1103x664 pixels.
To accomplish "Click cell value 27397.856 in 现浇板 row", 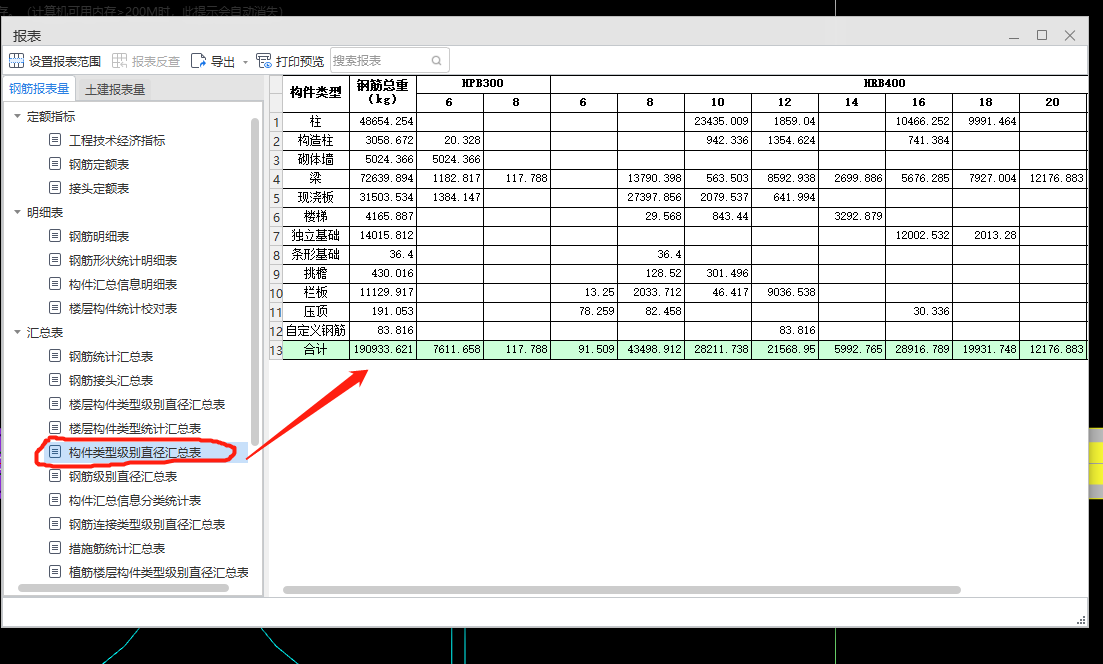I will pyautogui.click(x=651, y=197).
